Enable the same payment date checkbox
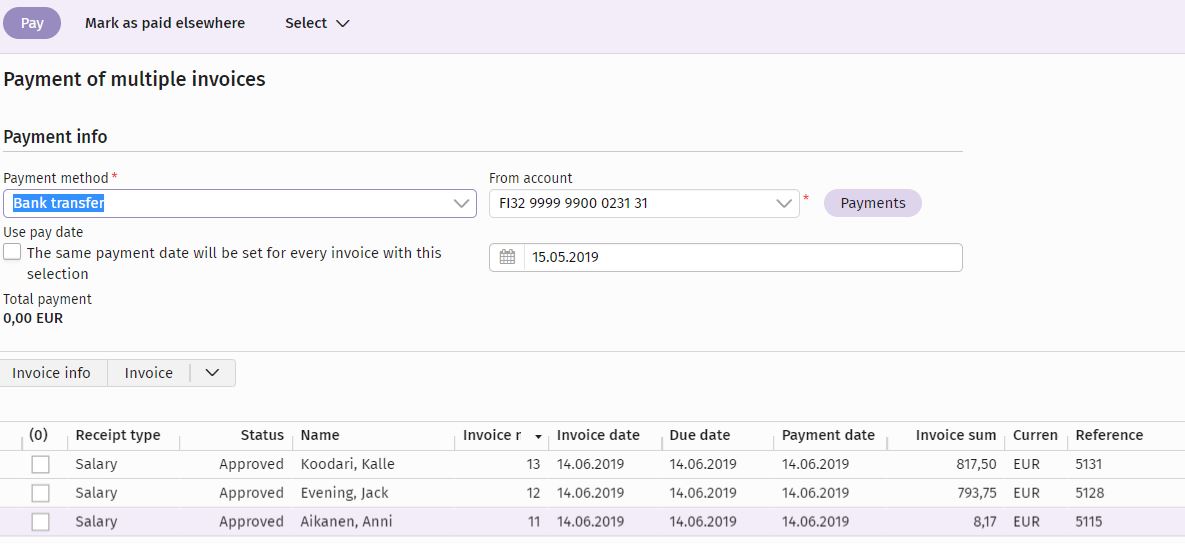Viewport: 1185px width, 544px height. pyautogui.click(x=12, y=252)
